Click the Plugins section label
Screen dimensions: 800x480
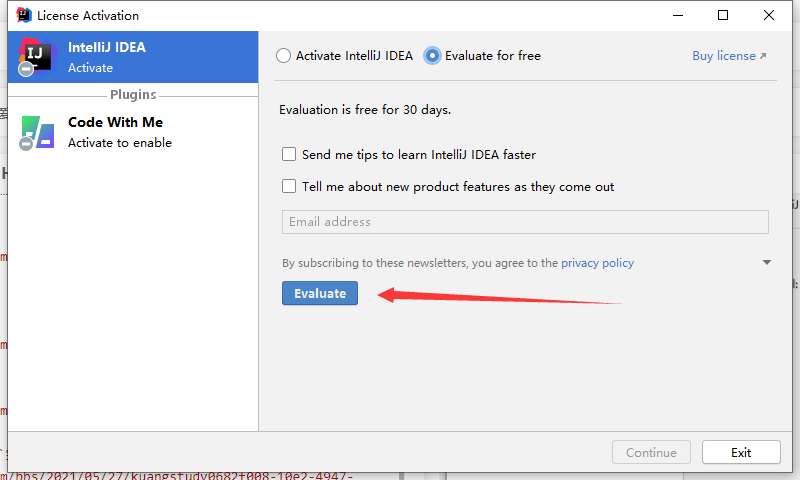133,94
